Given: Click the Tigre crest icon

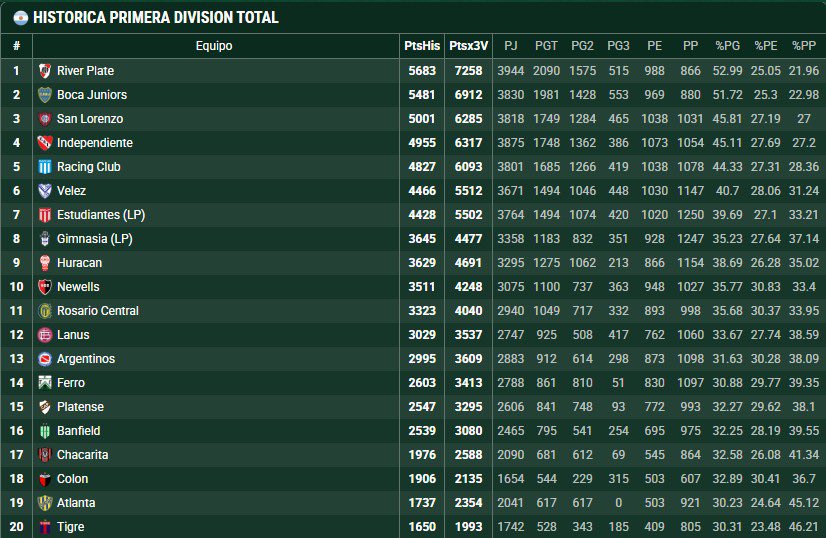Looking at the screenshot, I should click(x=45, y=527).
